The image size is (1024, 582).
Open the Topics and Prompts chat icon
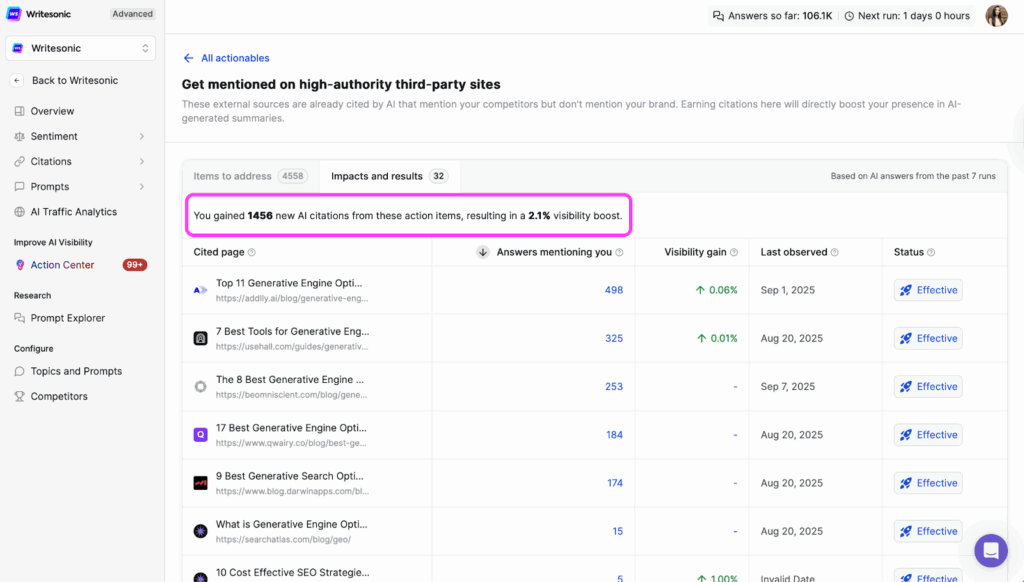click(20, 371)
